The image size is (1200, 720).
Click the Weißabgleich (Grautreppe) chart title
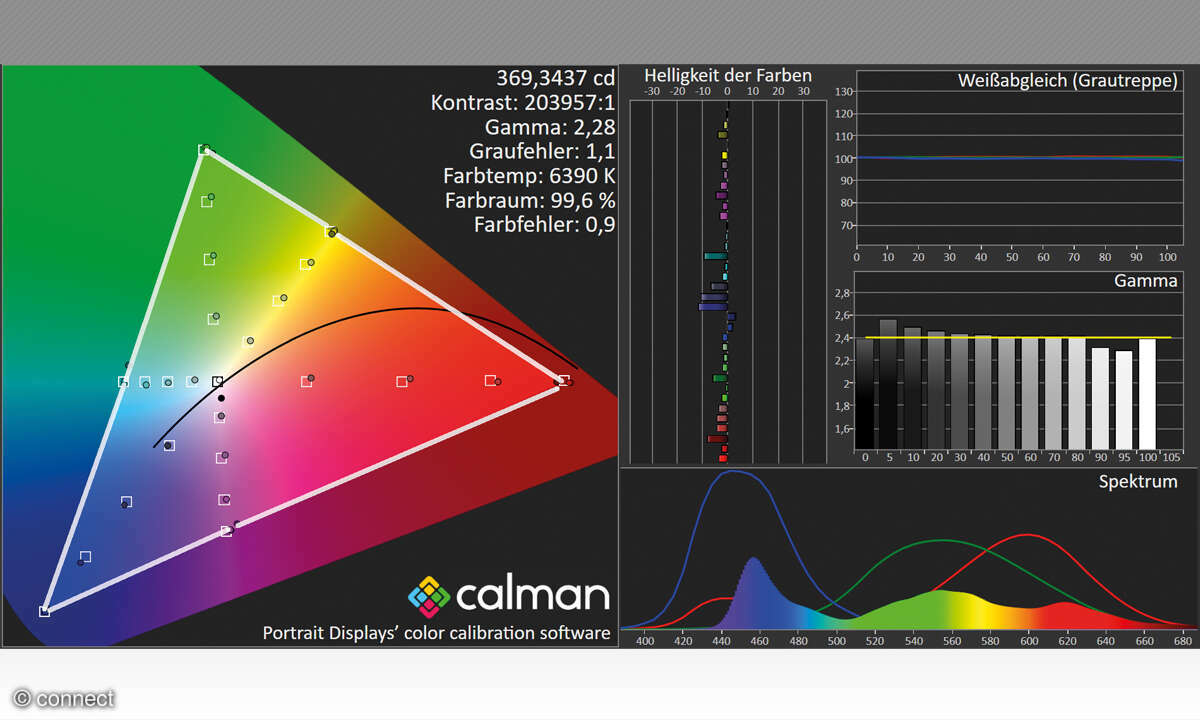click(1067, 80)
